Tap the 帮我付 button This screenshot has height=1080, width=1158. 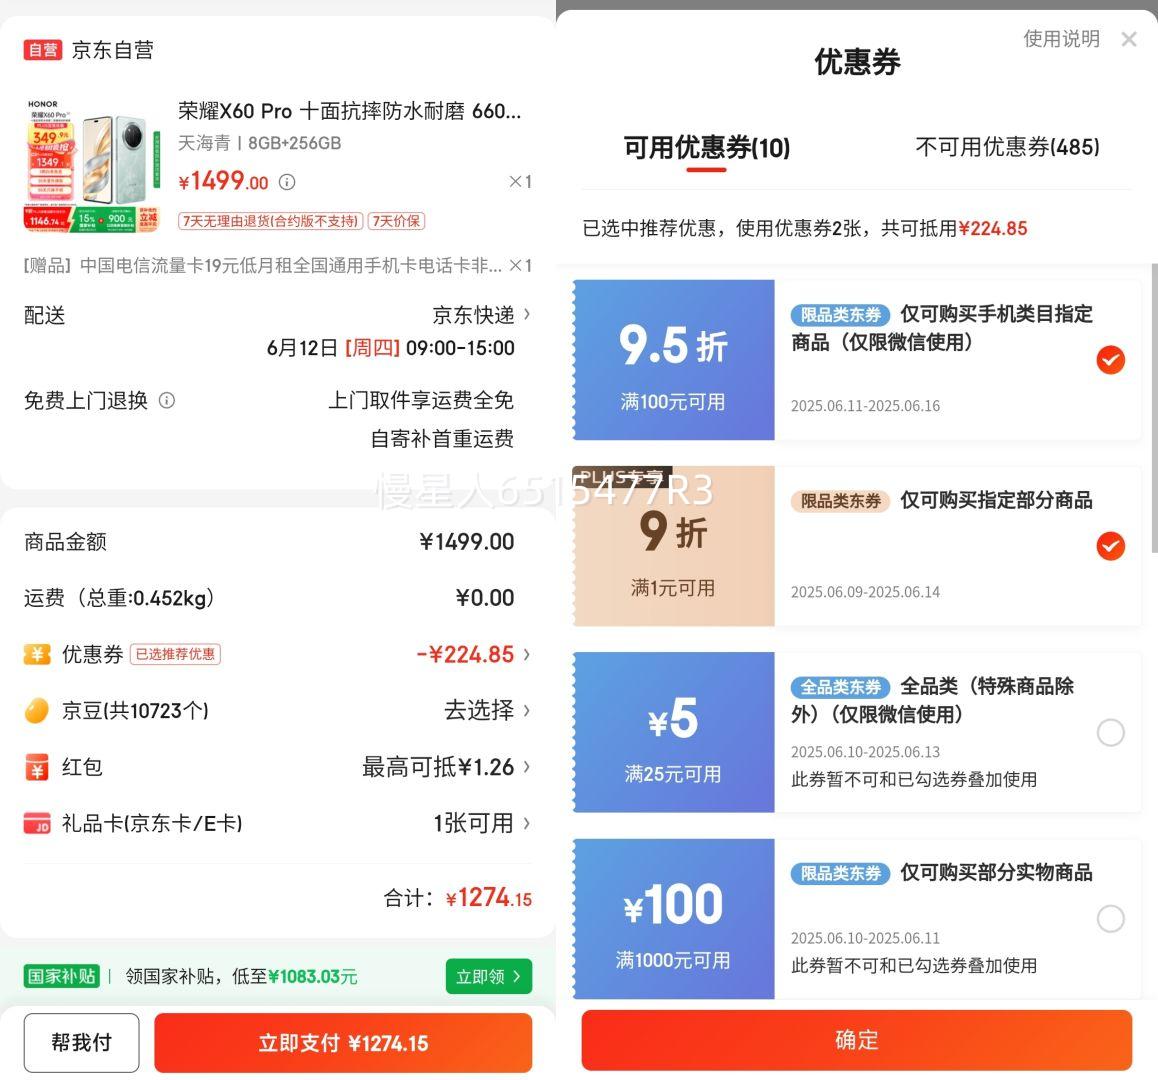81,1043
